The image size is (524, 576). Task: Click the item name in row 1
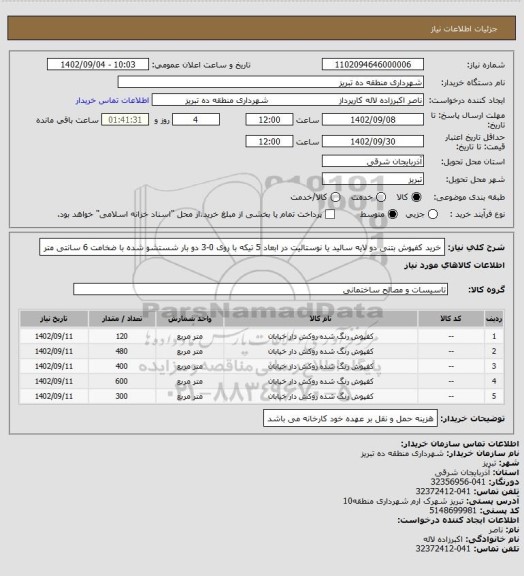click(320, 336)
